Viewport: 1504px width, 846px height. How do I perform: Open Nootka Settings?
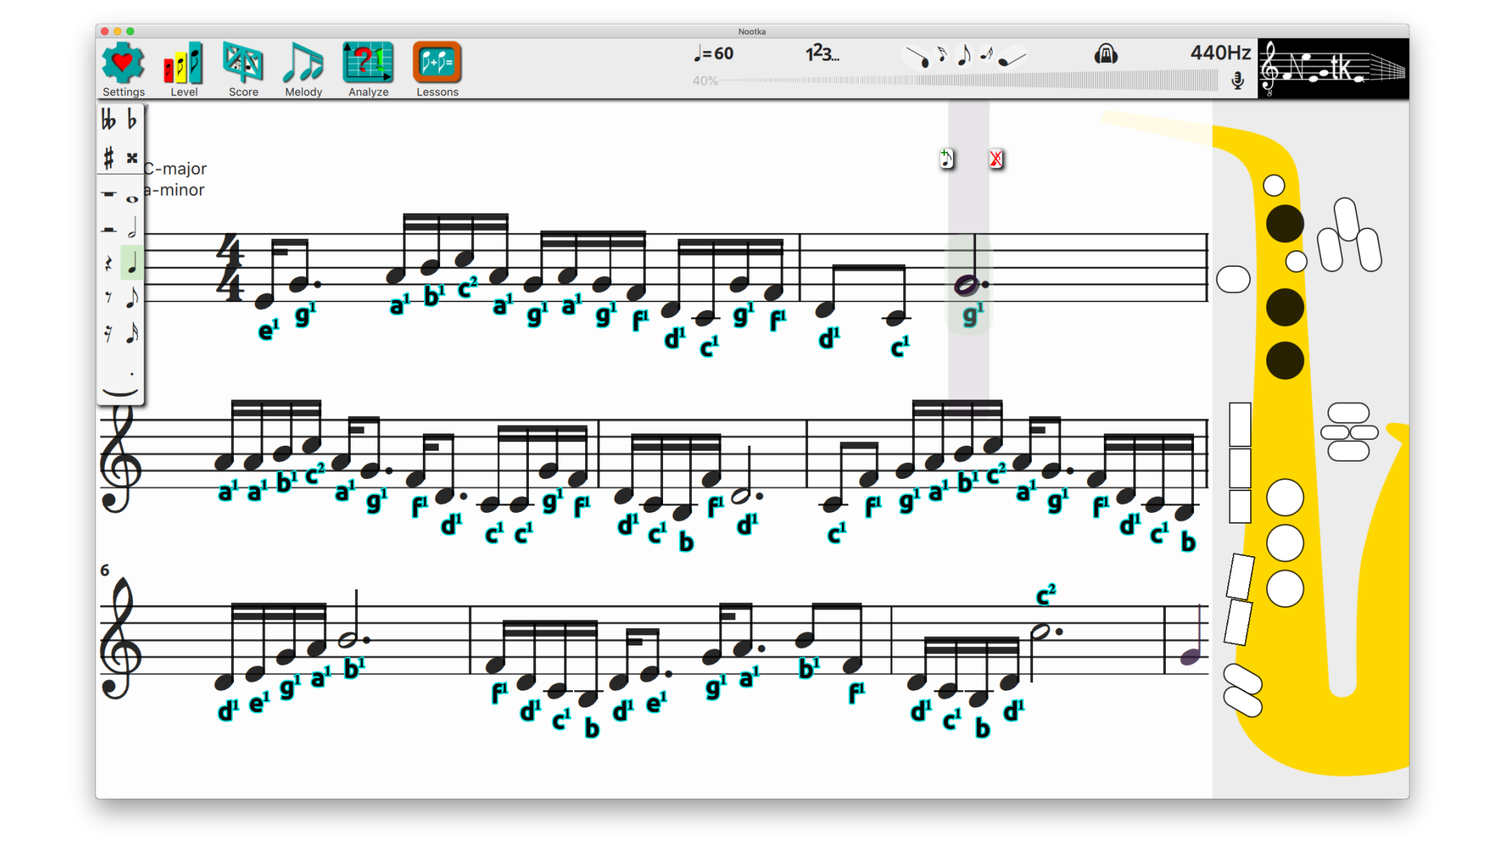(x=123, y=70)
